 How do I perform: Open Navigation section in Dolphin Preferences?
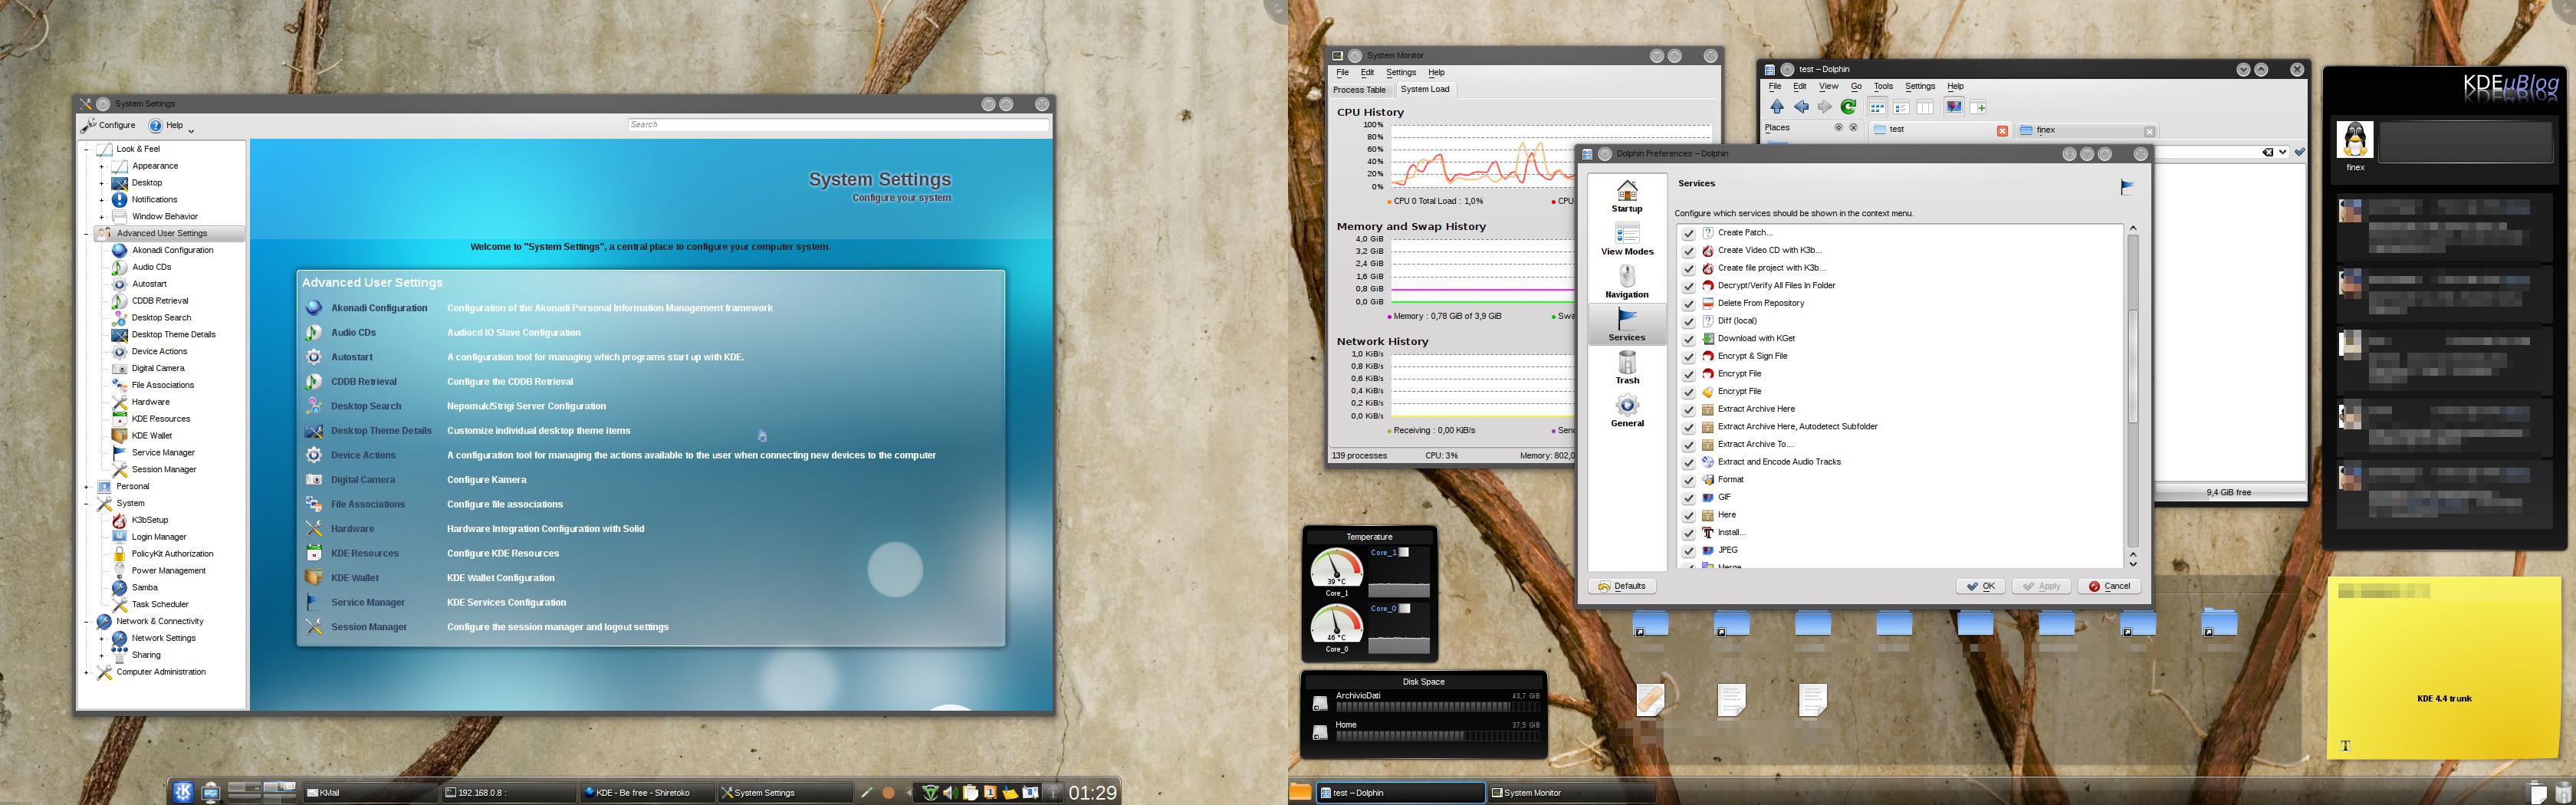coord(1627,281)
